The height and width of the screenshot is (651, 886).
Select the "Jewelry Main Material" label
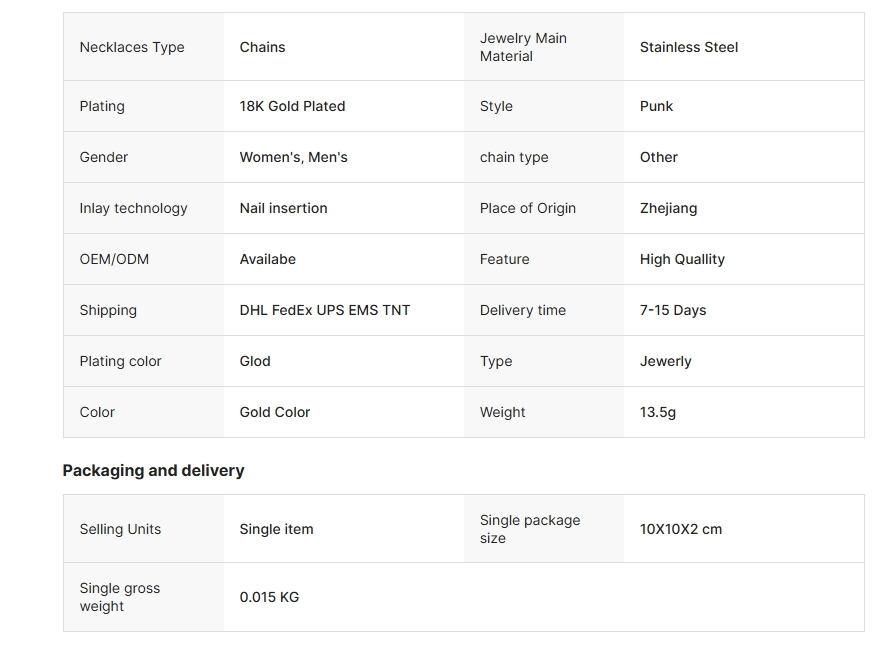click(x=523, y=47)
